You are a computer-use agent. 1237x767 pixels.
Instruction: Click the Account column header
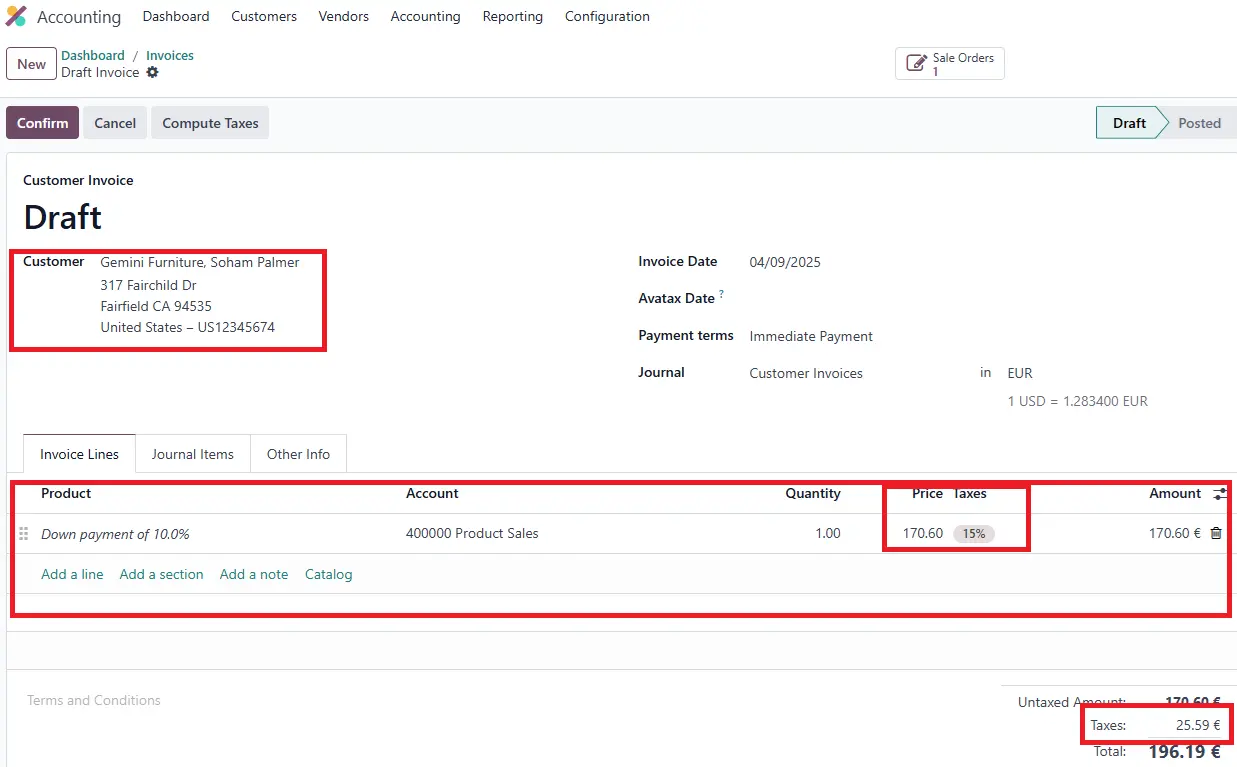coord(432,493)
